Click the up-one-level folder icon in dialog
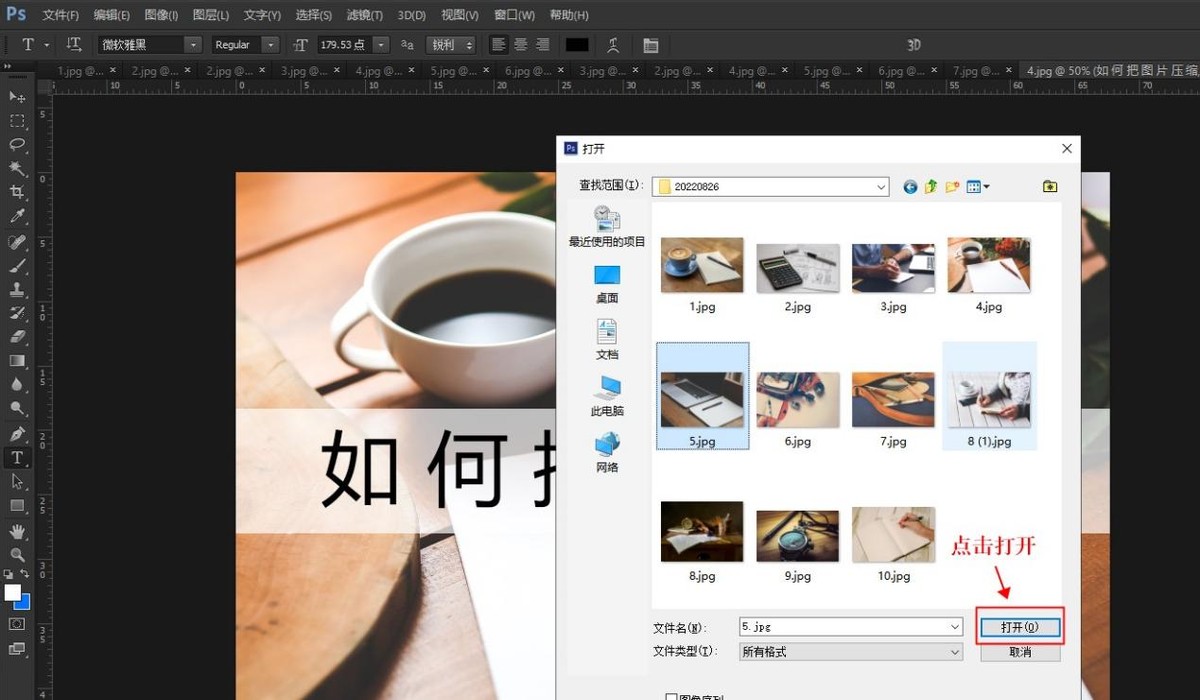The height and width of the screenshot is (700, 1200). tap(930, 186)
